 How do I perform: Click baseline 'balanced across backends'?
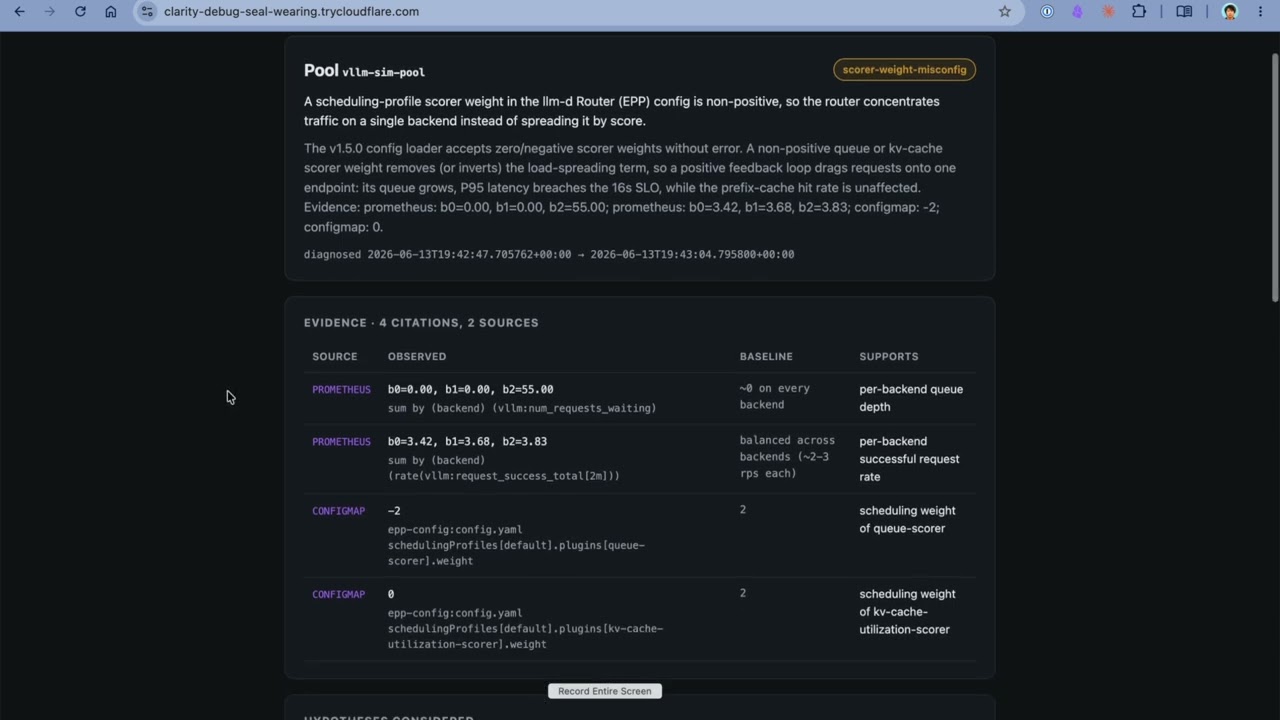point(787,456)
